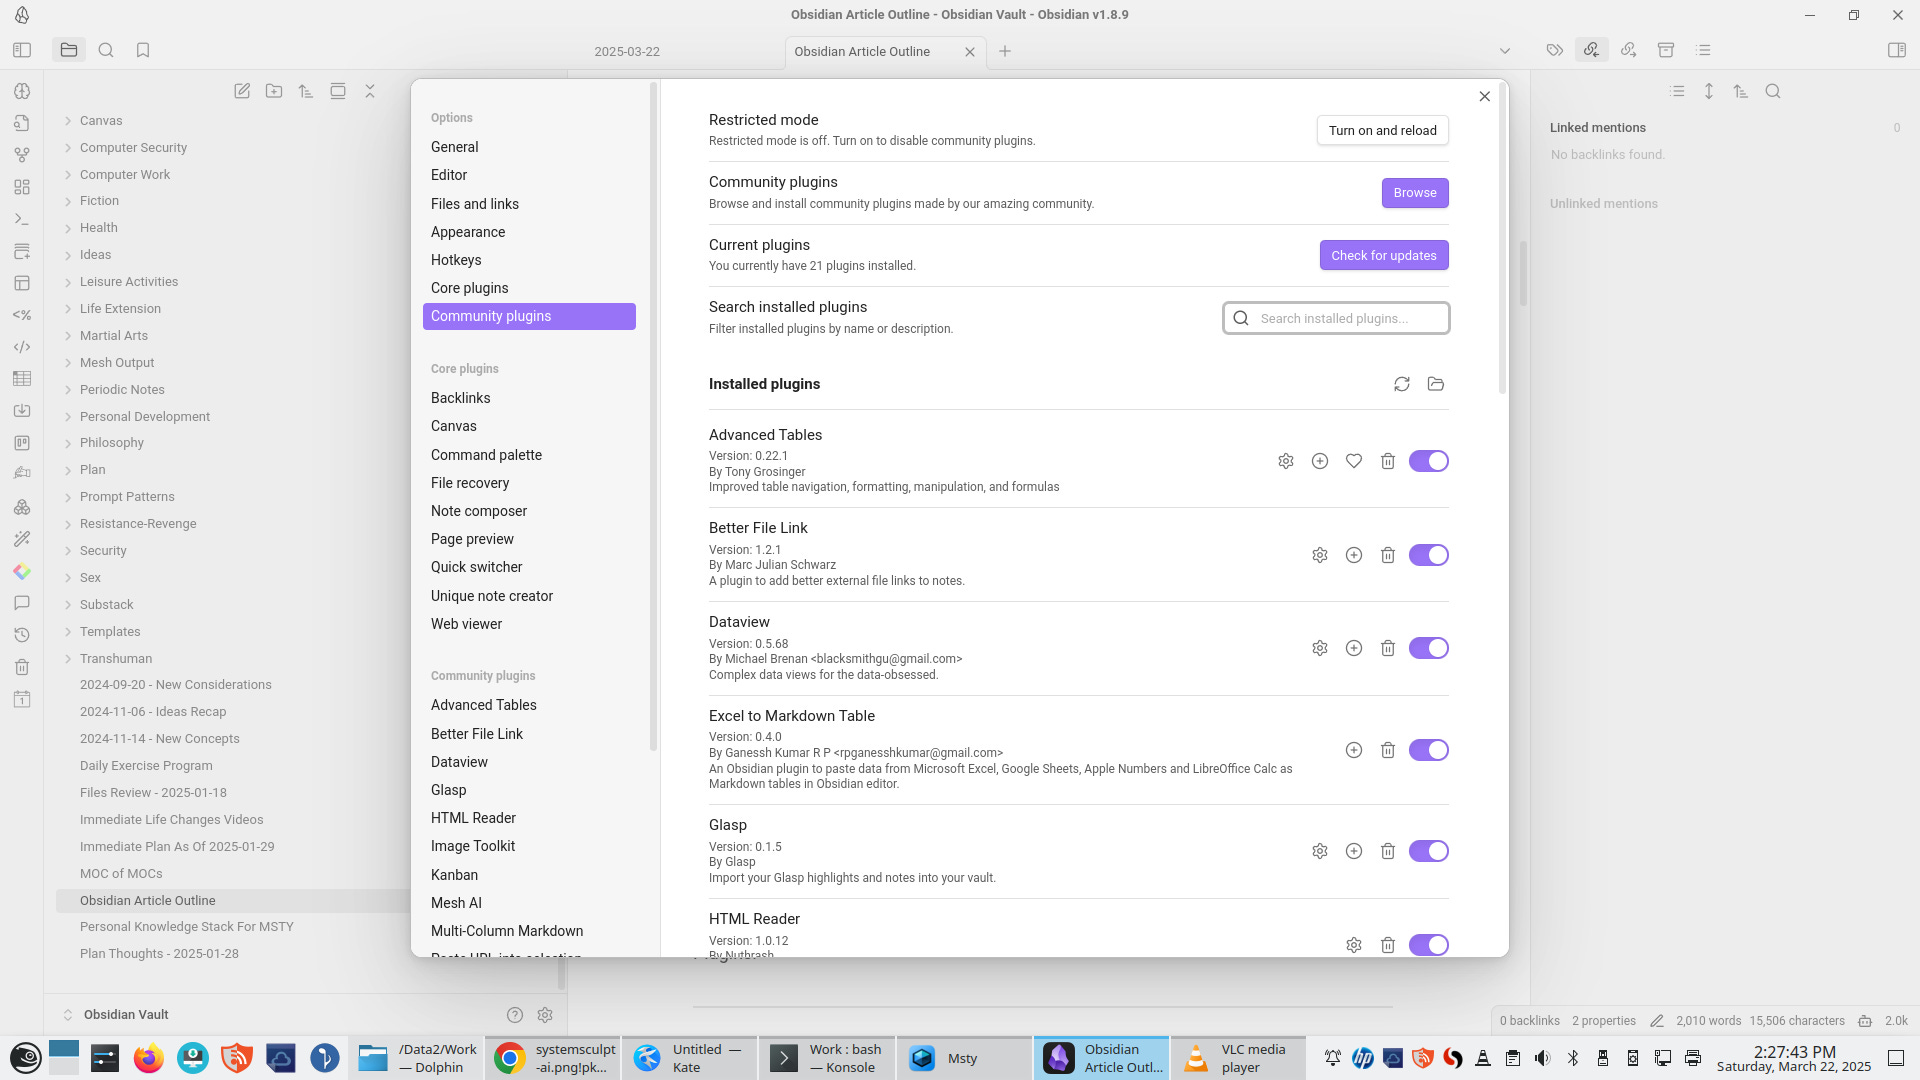This screenshot has width=1920, height=1080.
Task: Click hotkey plus icon for Better File Link
Action: point(1354,555)
